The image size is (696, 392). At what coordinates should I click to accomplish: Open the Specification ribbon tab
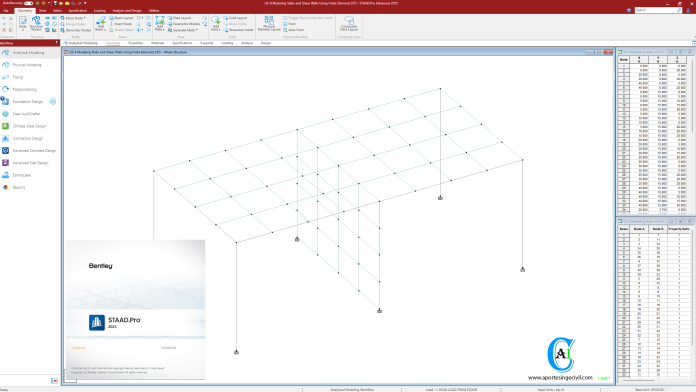coord(78,10)
